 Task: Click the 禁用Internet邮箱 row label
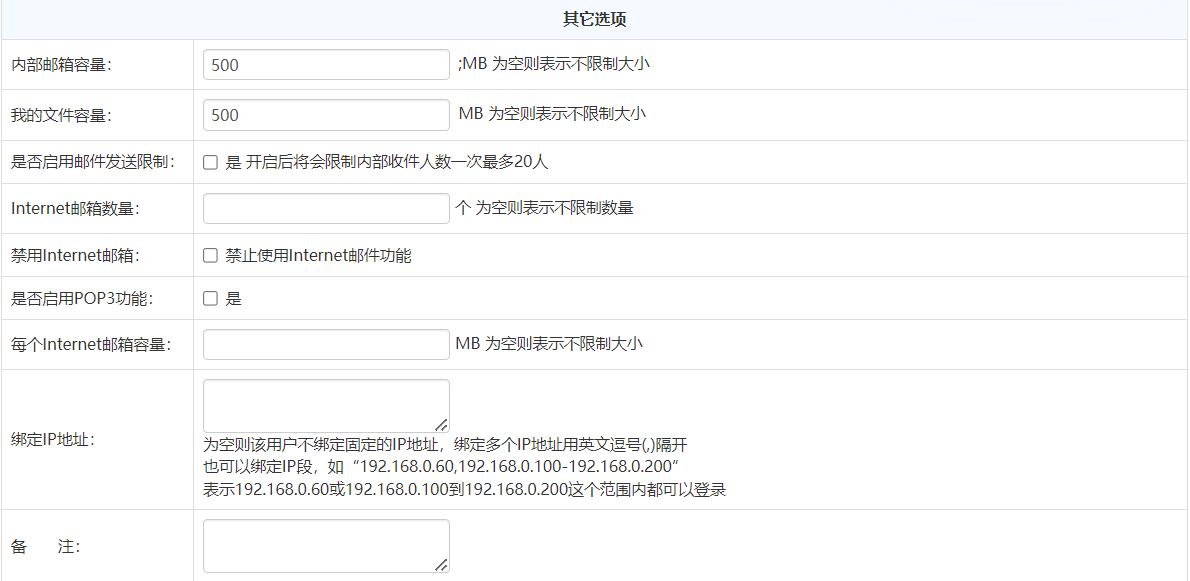point(75,255)
